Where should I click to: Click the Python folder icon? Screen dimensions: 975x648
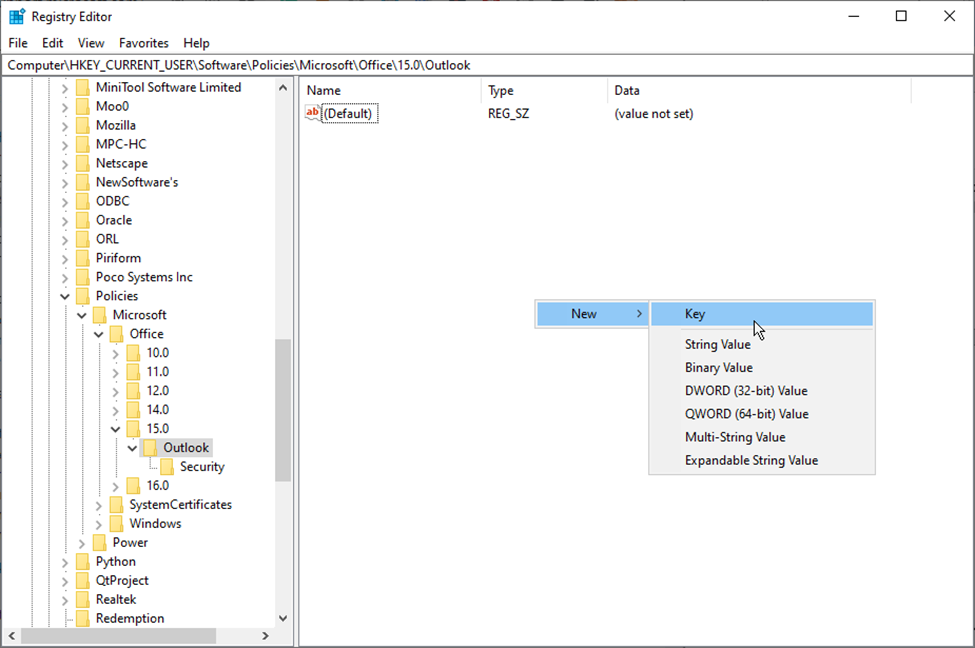click(x=83, y=562)
